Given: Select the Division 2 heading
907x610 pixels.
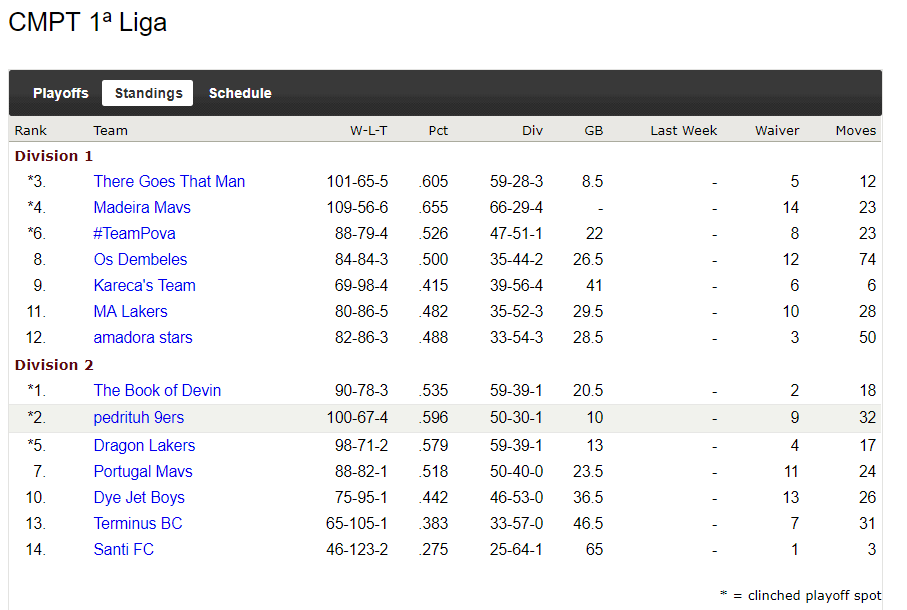Looking at the screenshot, I should click(x=54, y=365).
